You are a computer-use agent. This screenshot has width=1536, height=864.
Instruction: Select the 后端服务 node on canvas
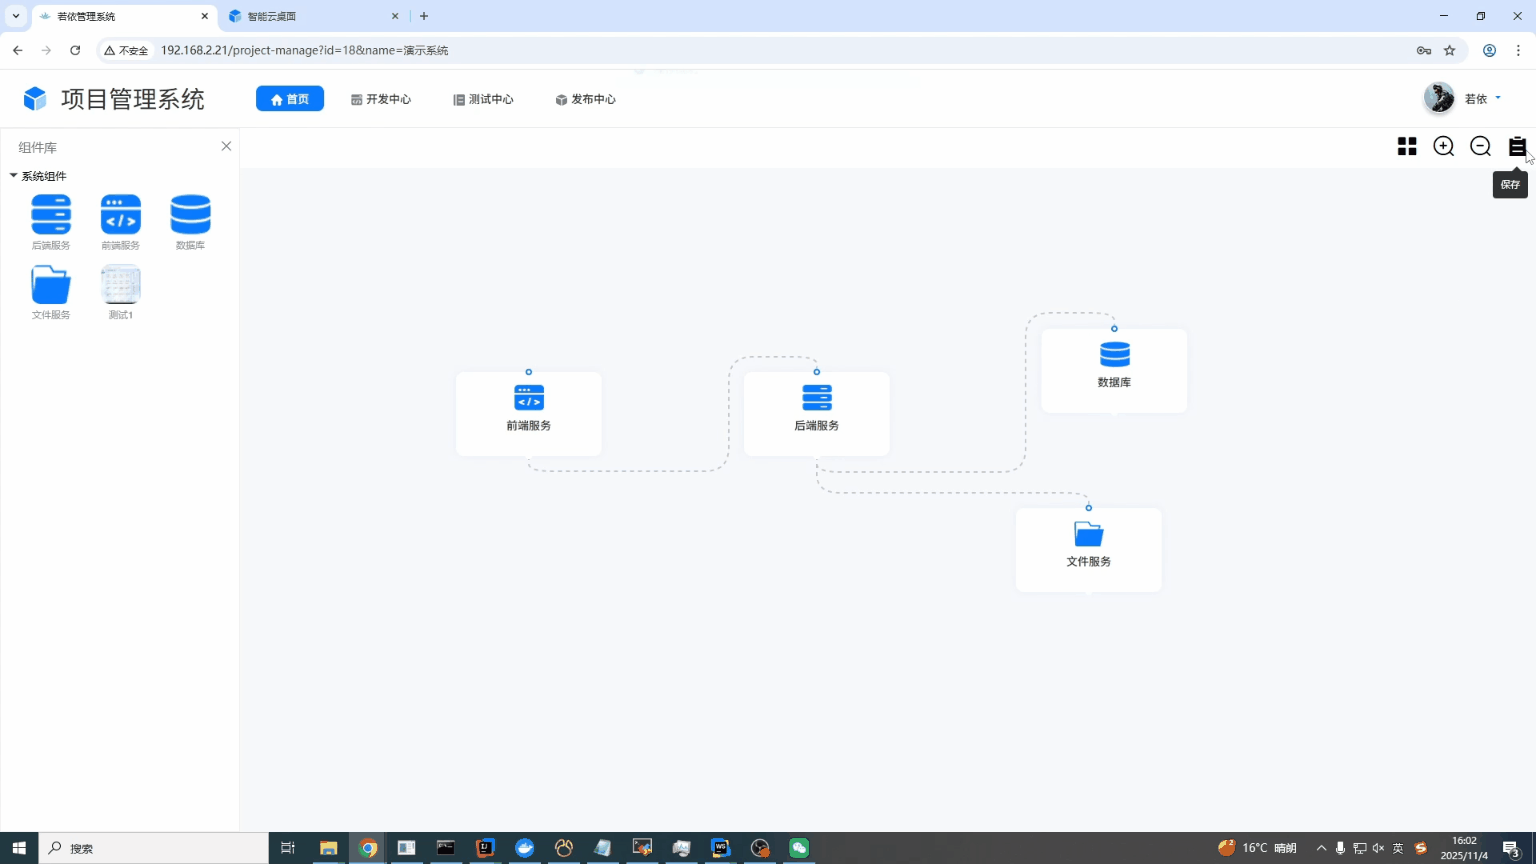tap(816, 412)
